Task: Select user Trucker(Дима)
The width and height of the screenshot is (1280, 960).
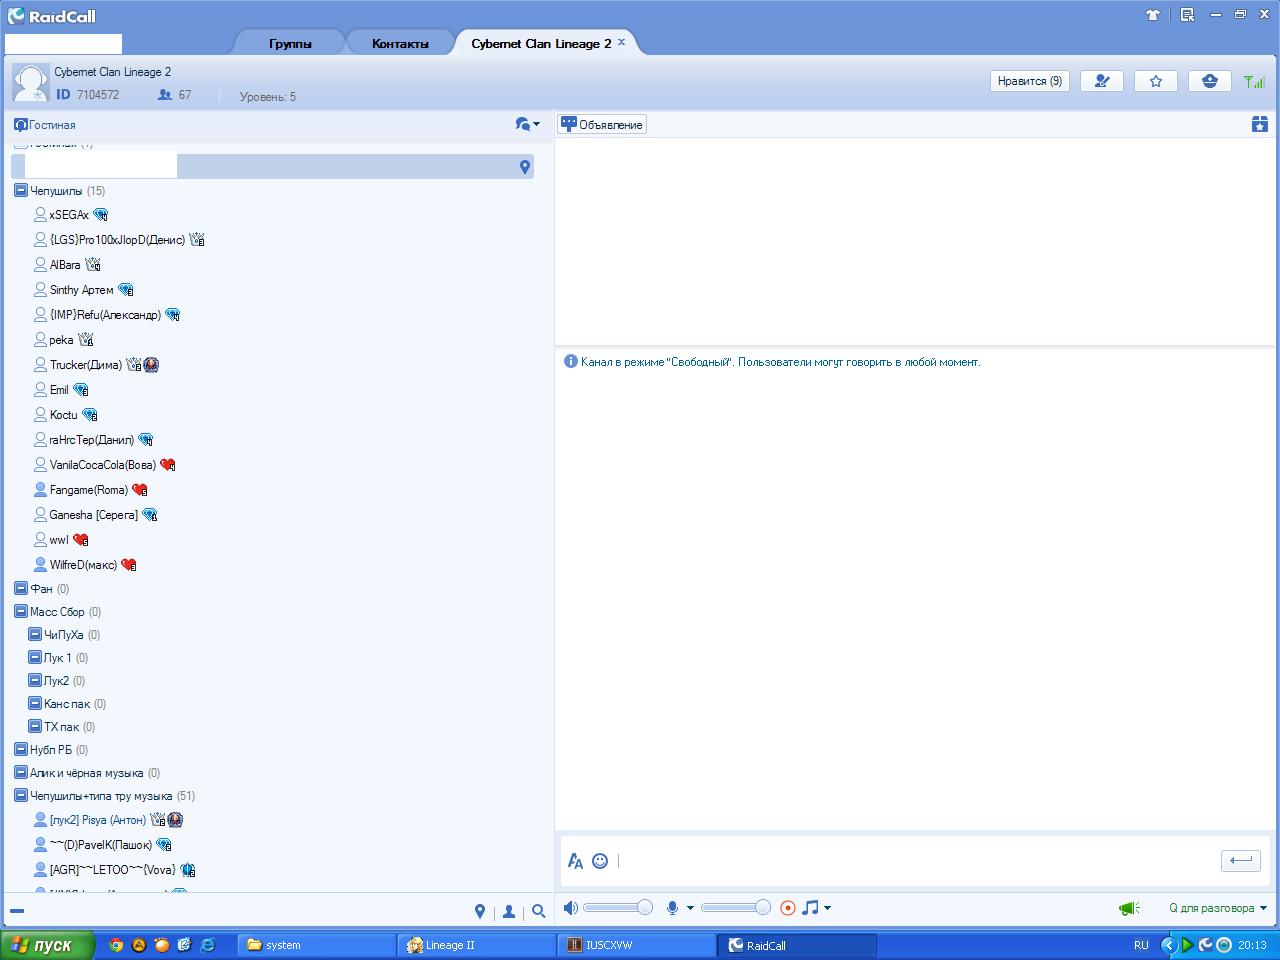Action: (86, 365)
